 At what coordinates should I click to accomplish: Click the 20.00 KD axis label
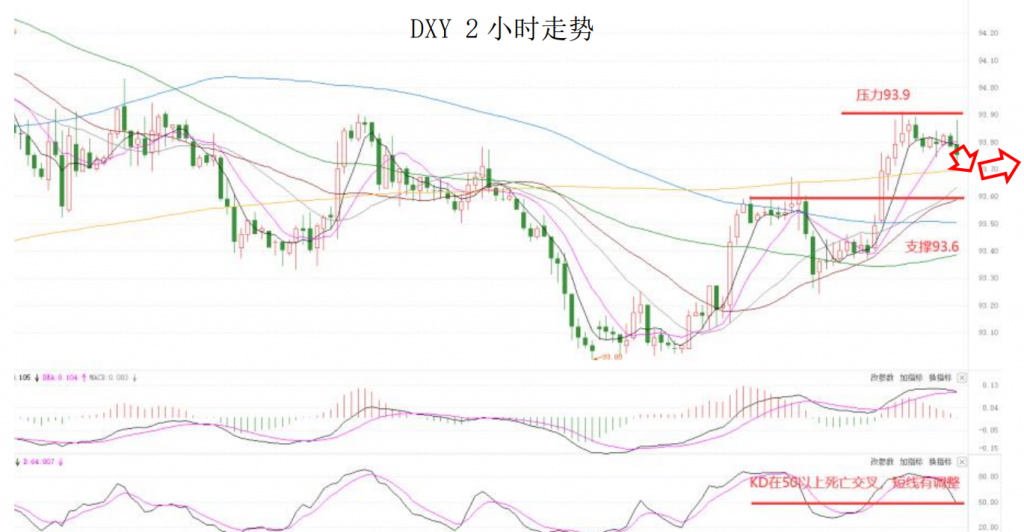pyautogui.click(x=988, y=527)
